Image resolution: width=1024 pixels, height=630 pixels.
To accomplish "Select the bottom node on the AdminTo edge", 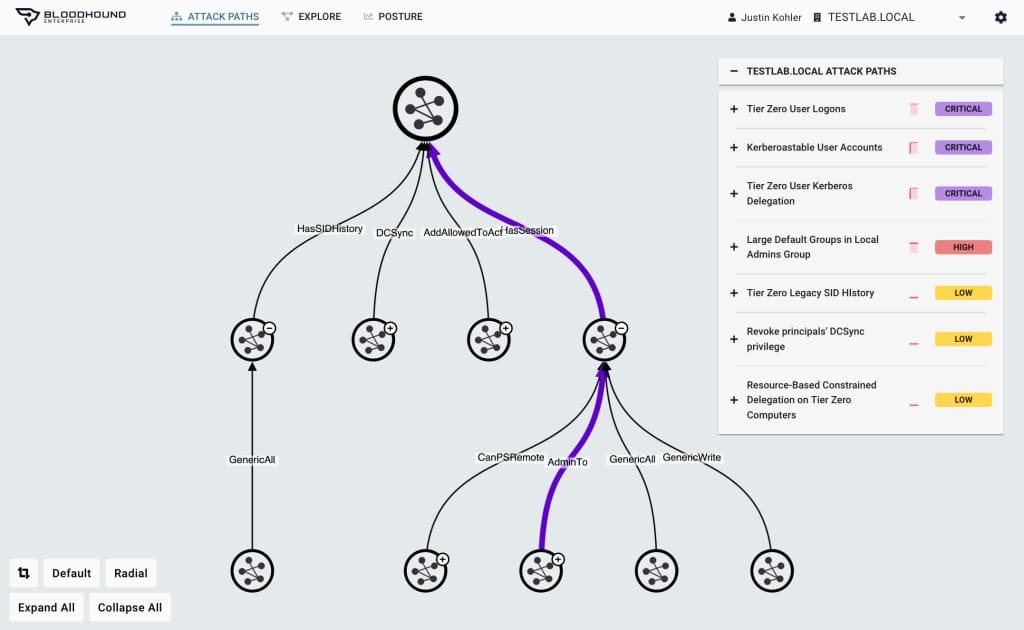I will pos(541,571).
